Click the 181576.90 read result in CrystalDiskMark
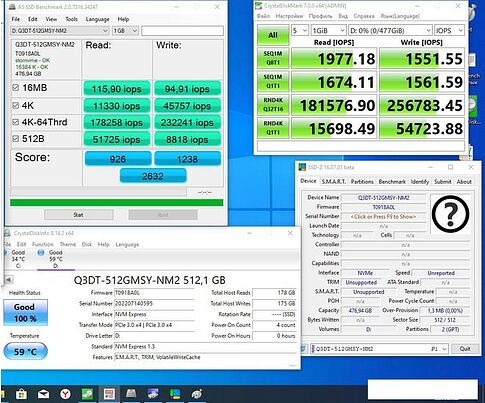This screenshot has height=403, width=485. 334,105
